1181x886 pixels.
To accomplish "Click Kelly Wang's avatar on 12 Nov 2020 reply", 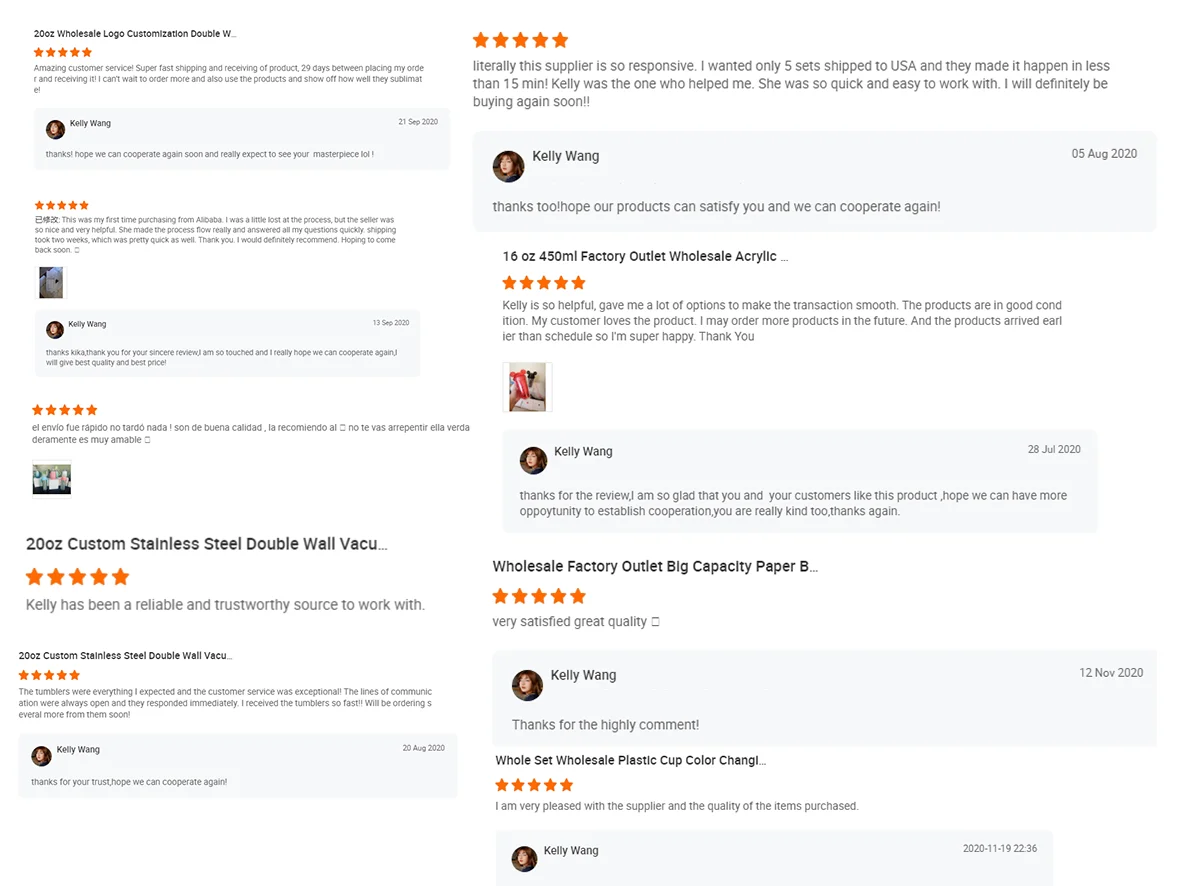I will tap(527, 685).
